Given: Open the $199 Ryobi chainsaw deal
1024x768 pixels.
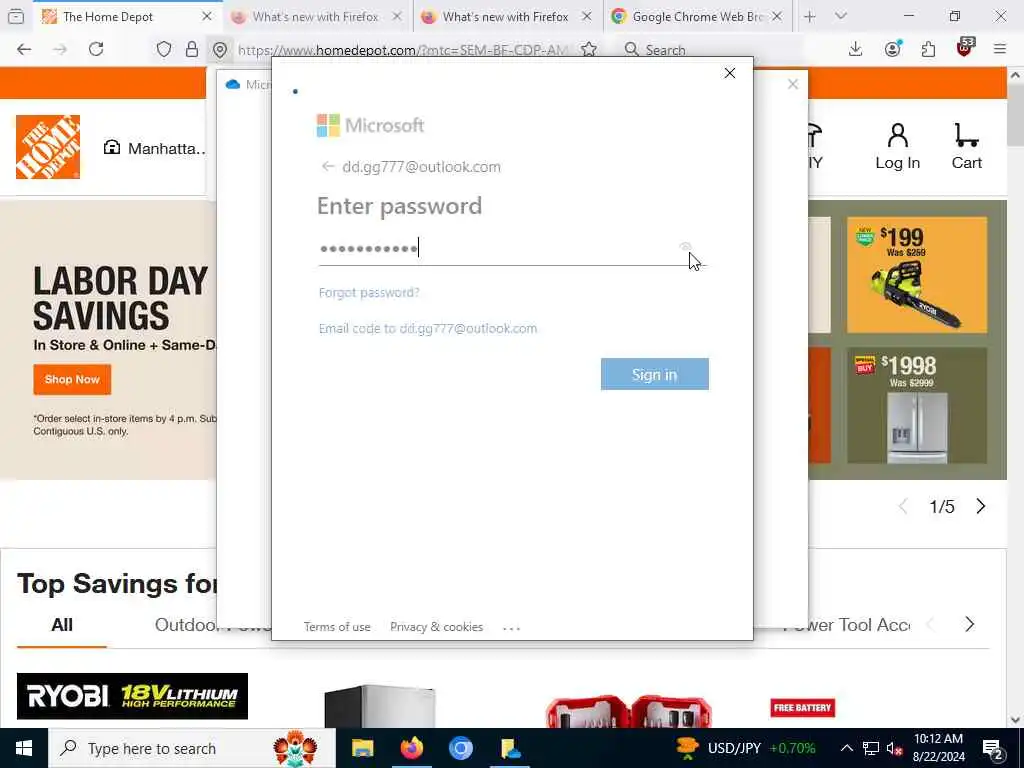Looking at the screenshot, I should (x=917, y=275).
